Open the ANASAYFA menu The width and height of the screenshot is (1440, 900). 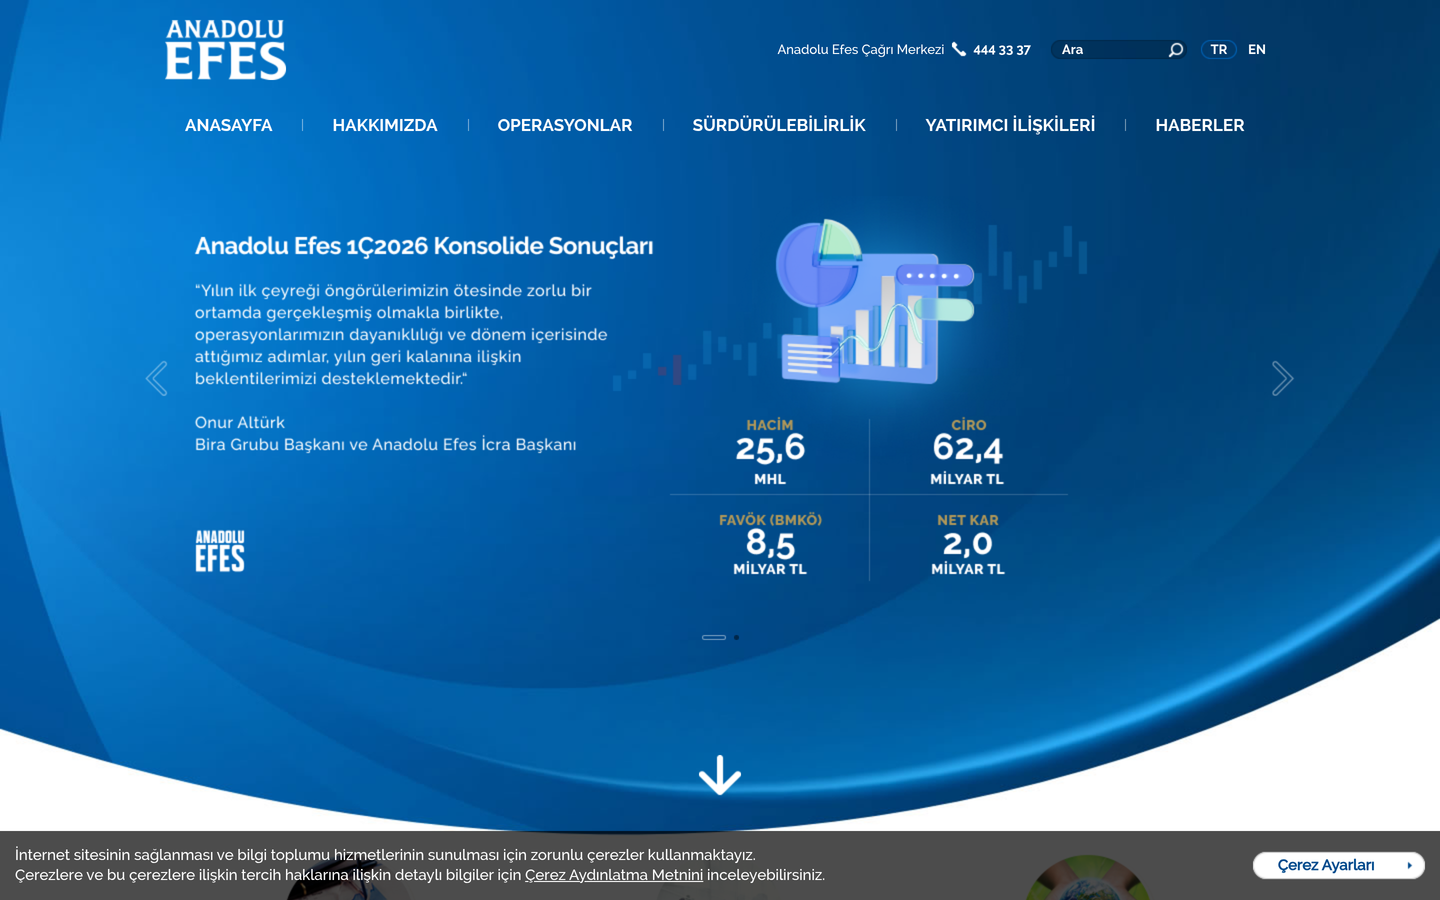click(x=228, y=125)
